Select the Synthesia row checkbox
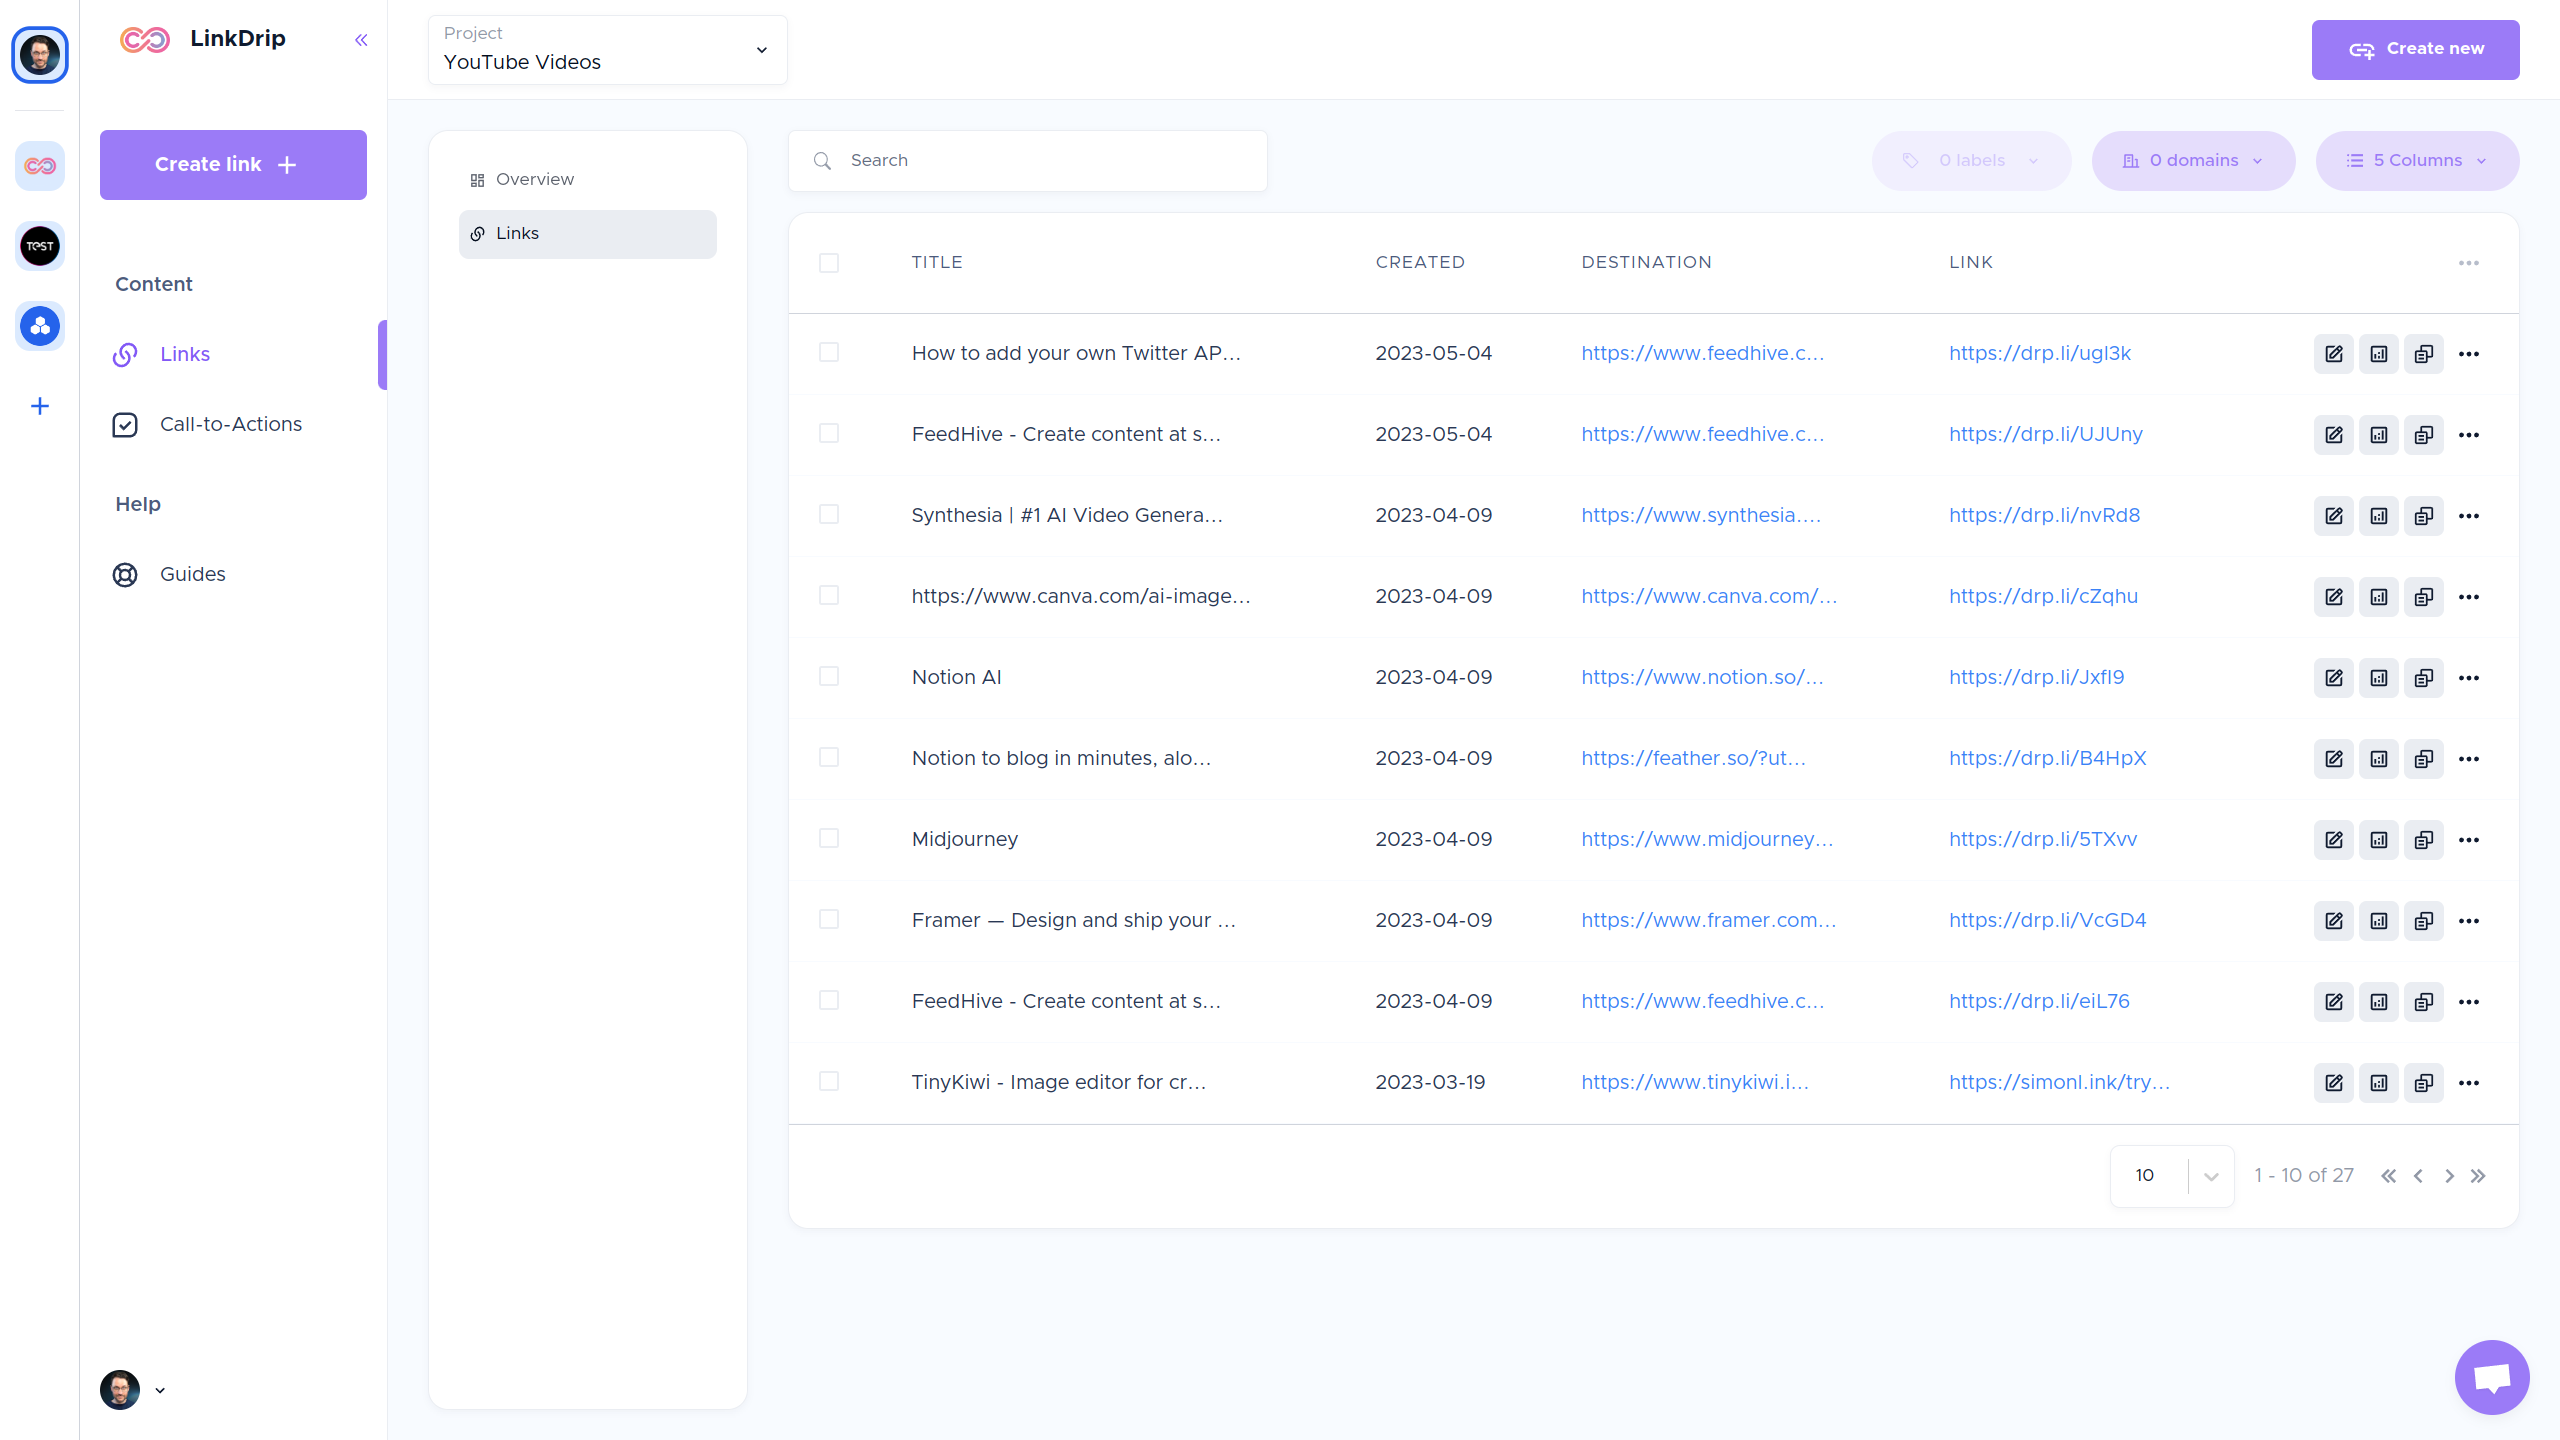The image size is (2560, 1440). pyautogui.click(x=829, y=515)
